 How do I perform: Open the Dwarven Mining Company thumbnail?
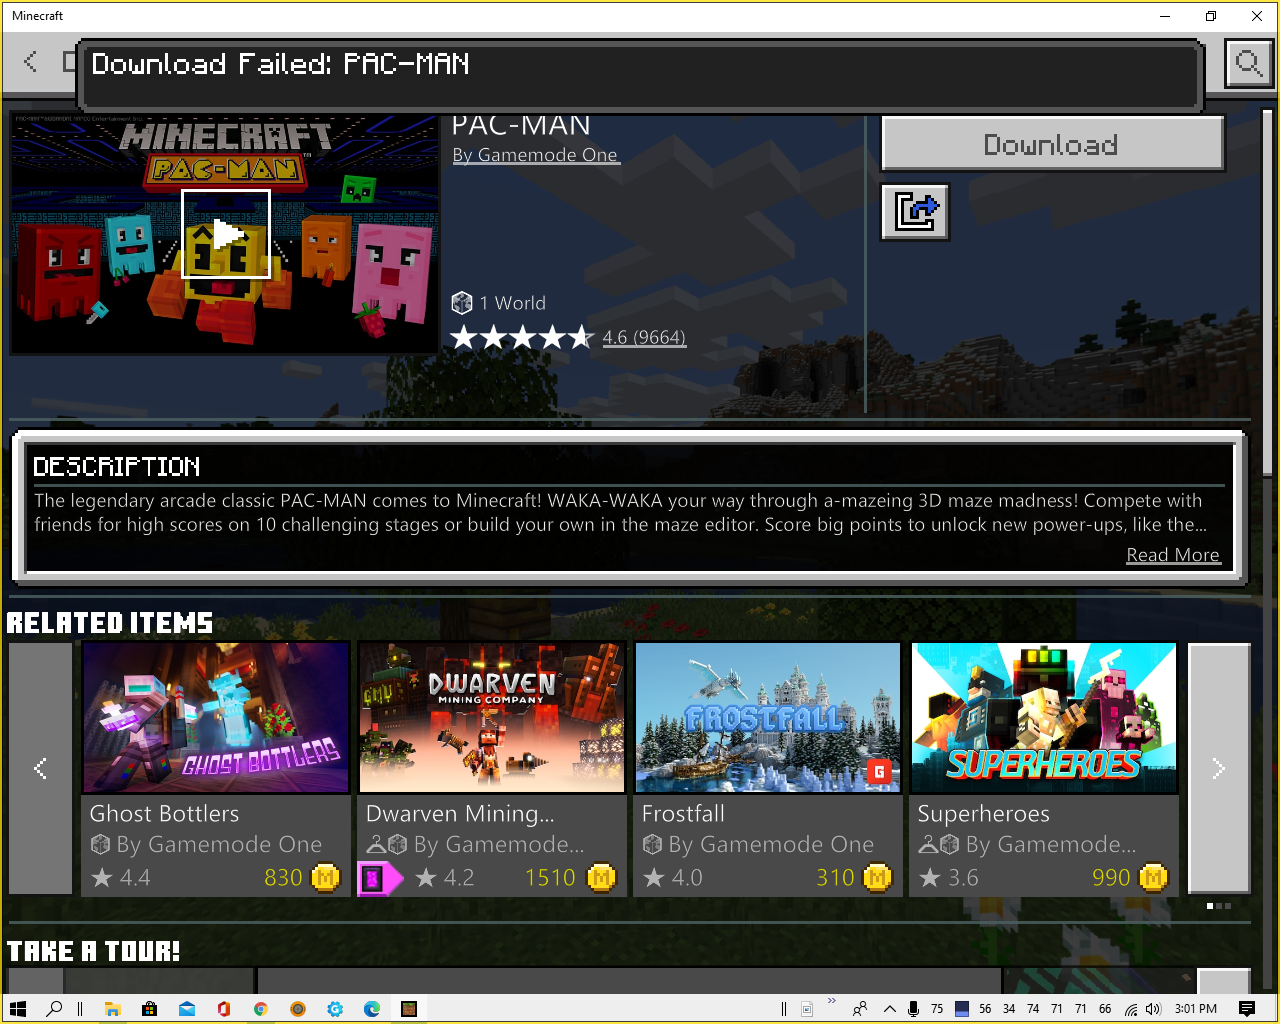tap(492, 718)
